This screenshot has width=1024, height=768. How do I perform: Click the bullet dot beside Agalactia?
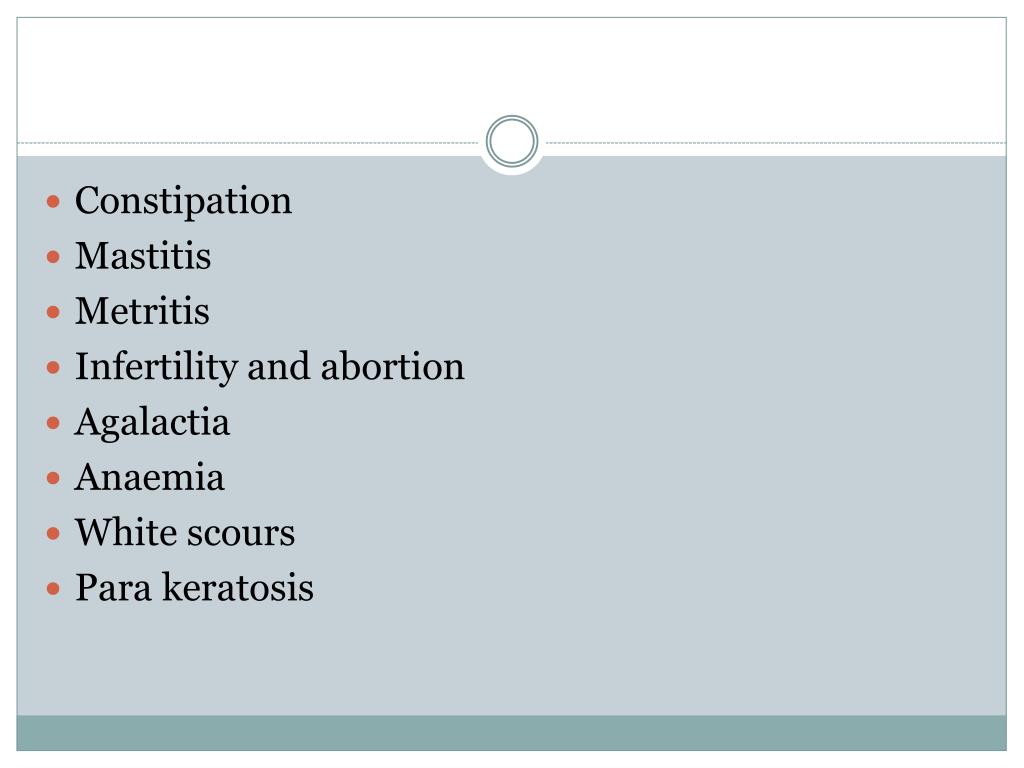54,423
